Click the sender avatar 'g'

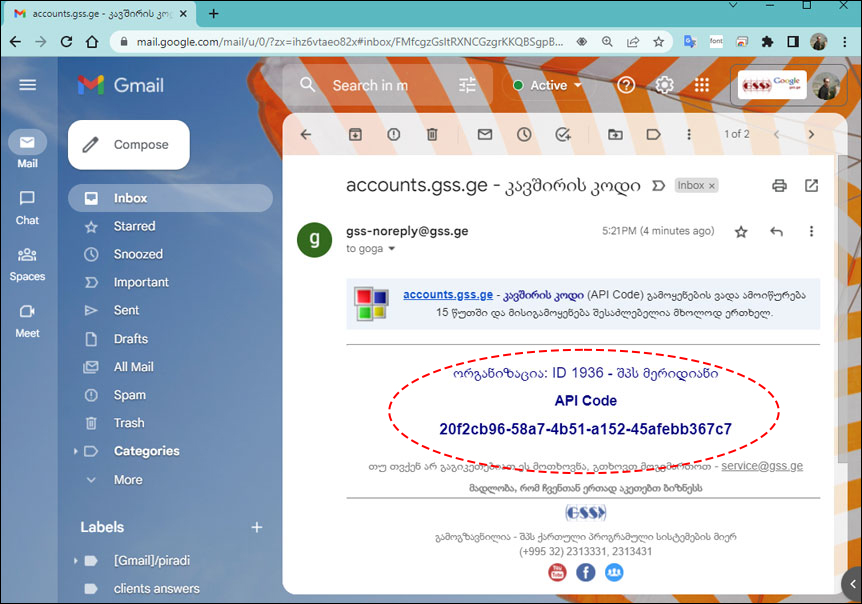point(314,240)
